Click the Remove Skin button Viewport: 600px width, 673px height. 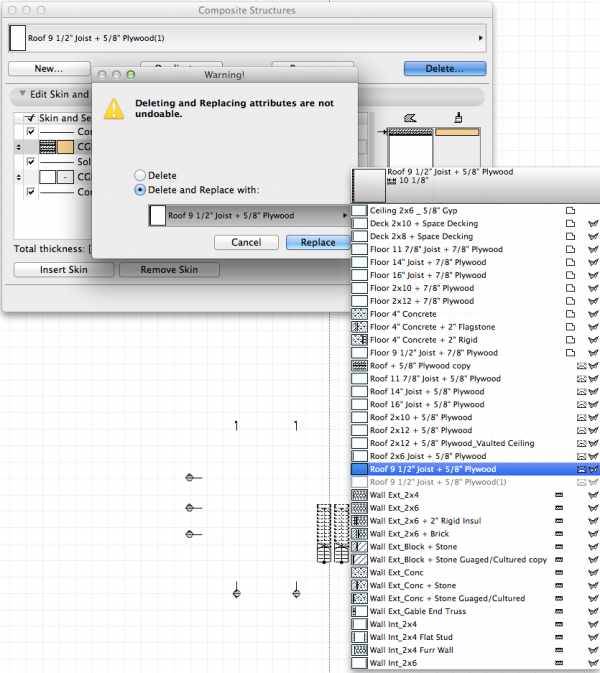point(169,270)
